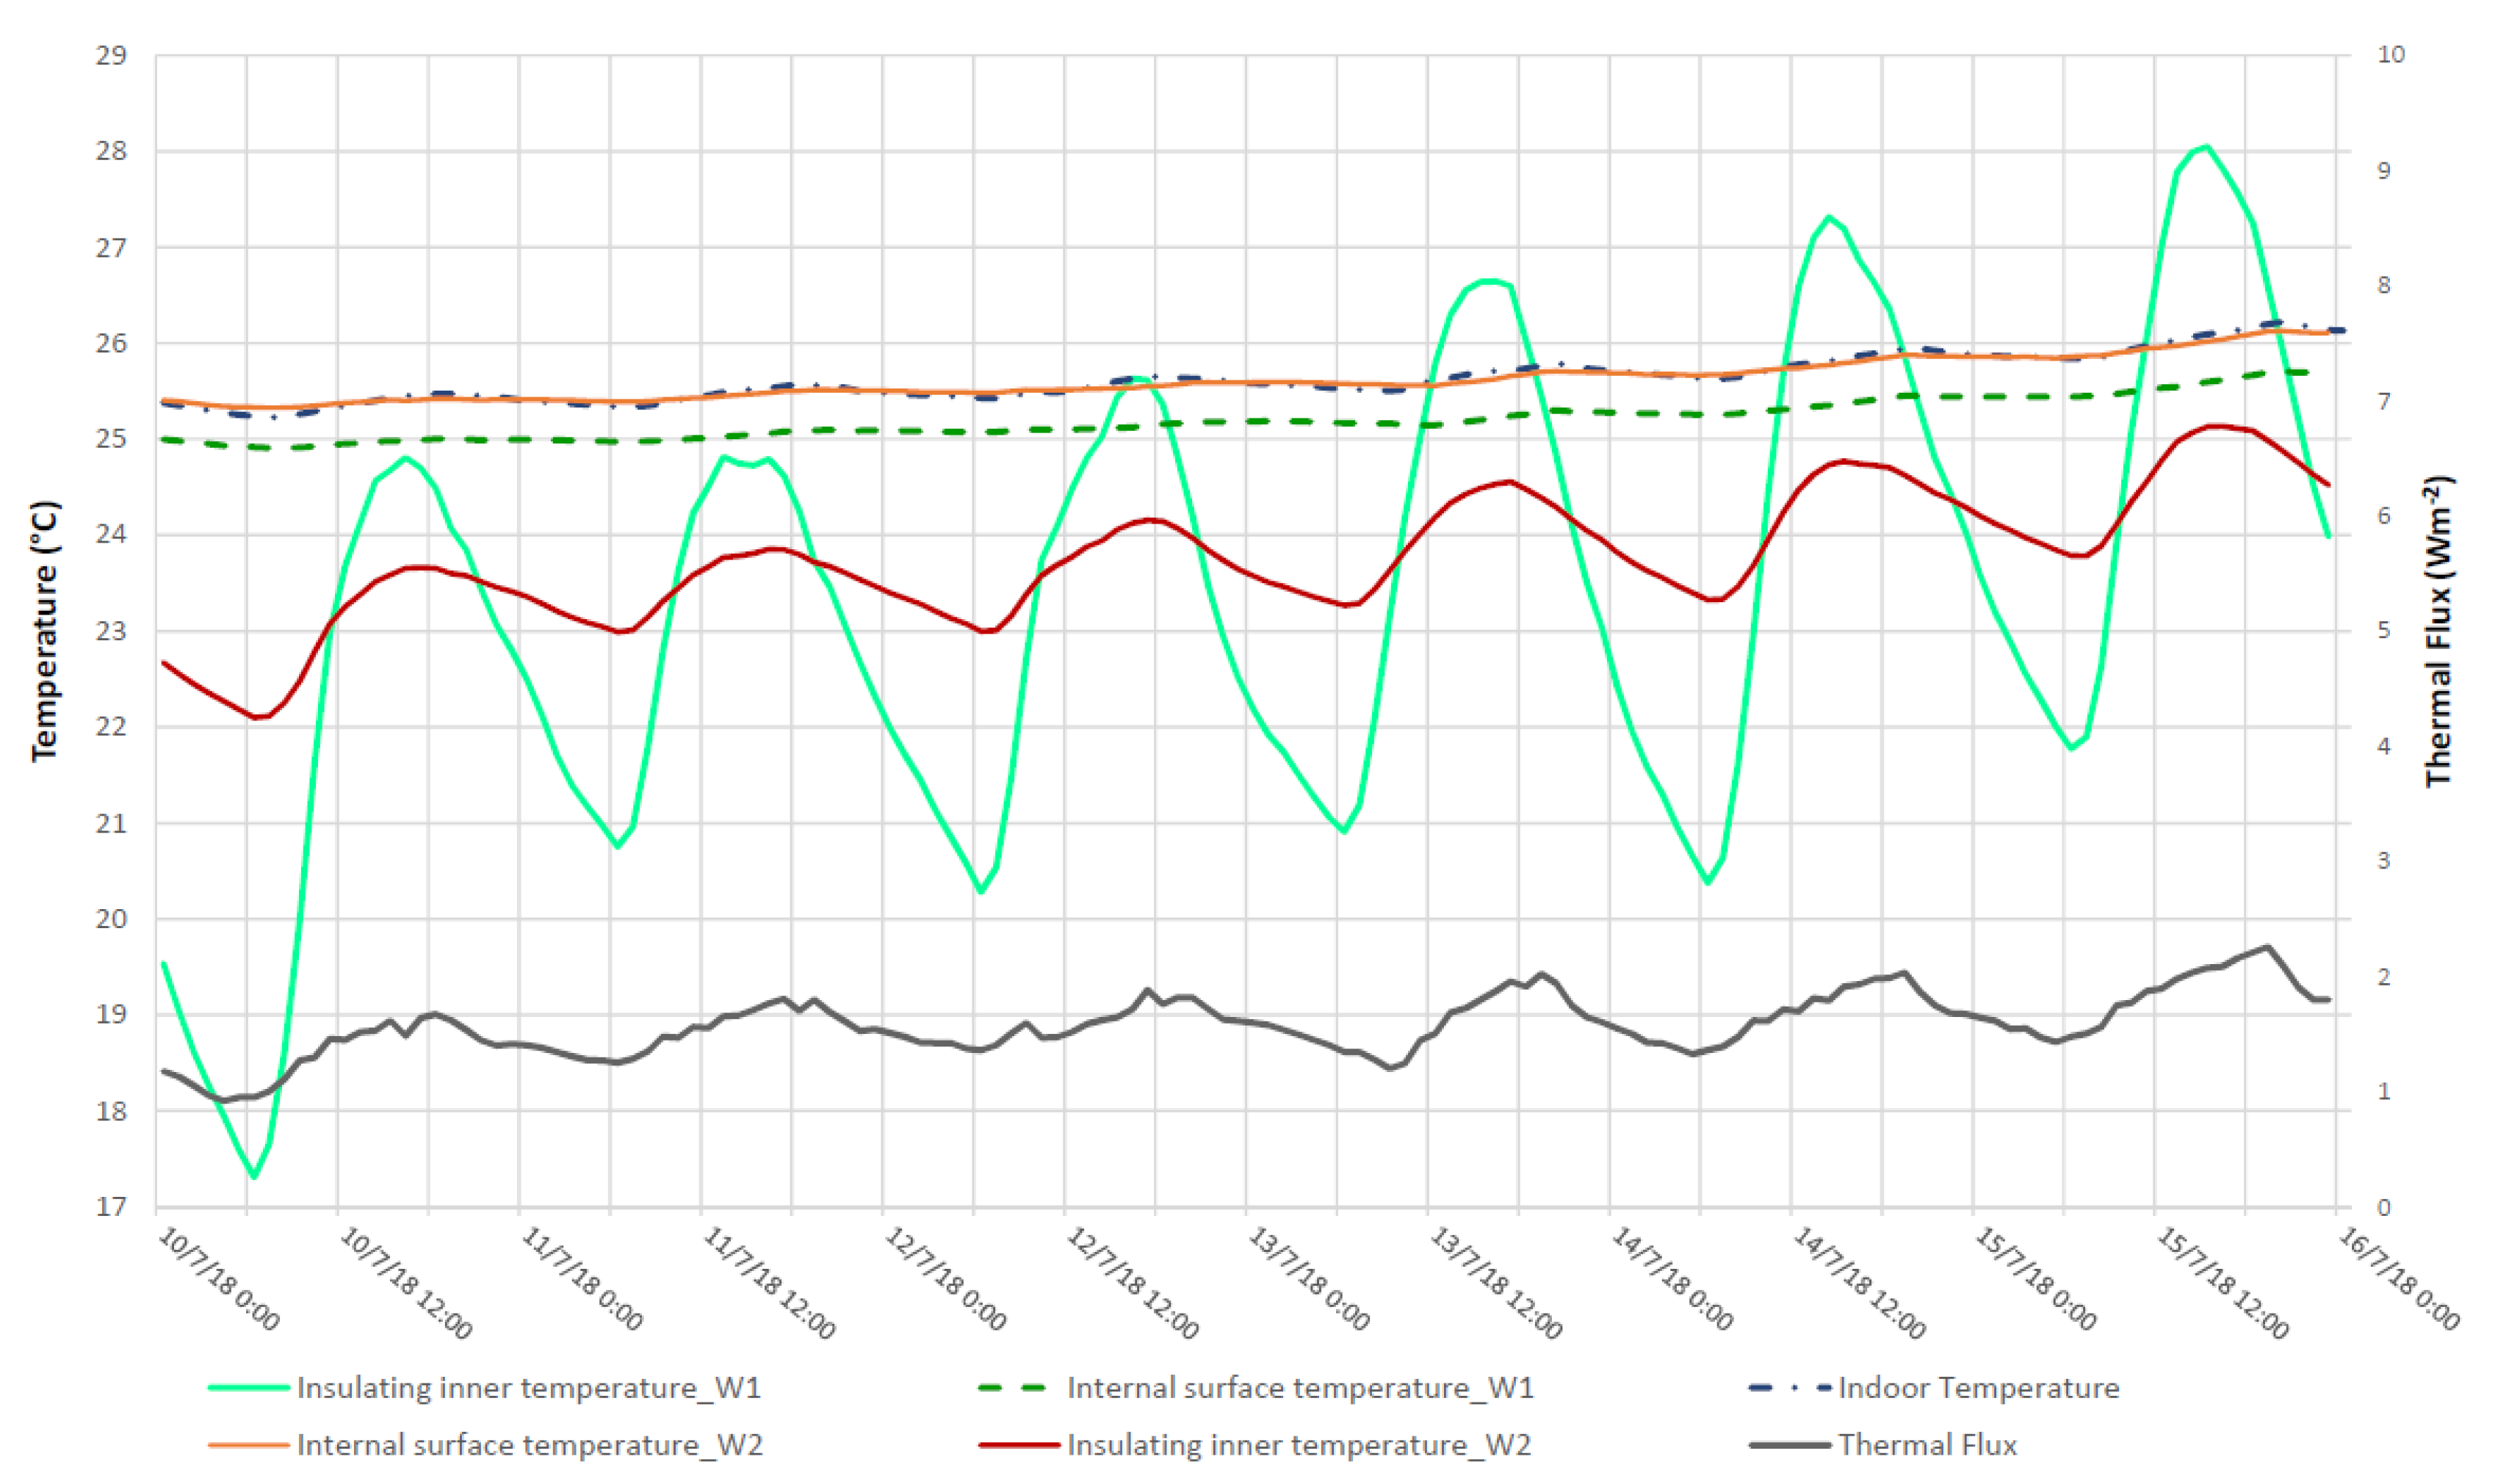The height and width of the screenshot is (1484, 2520).
Task: Click the x-axis label '12/7/18 0:00'
Action: click(x=945, y=1279)
